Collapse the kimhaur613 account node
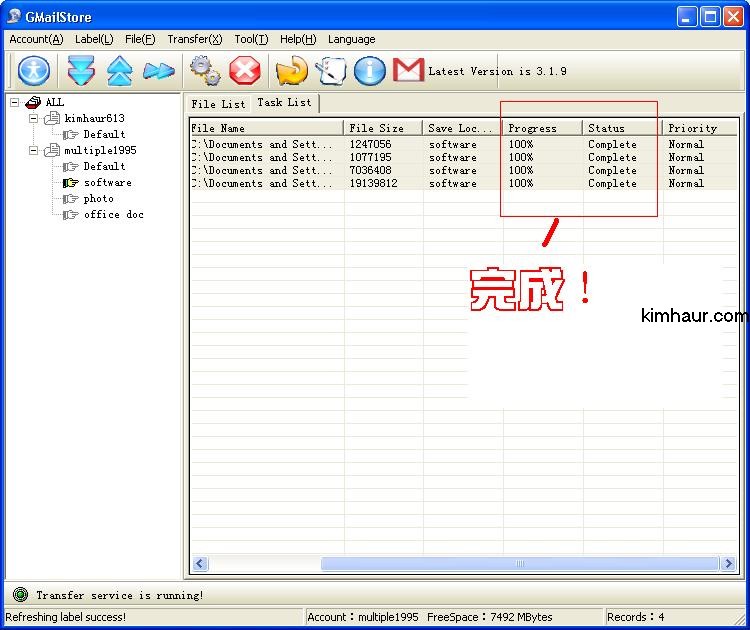The image size is (750, 630). click(33, 118)
